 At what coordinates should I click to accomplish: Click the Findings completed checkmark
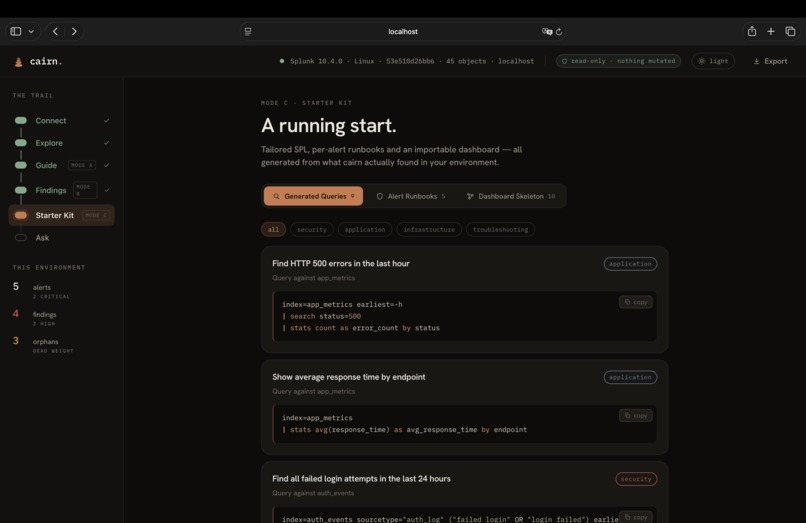pos(106,190)
